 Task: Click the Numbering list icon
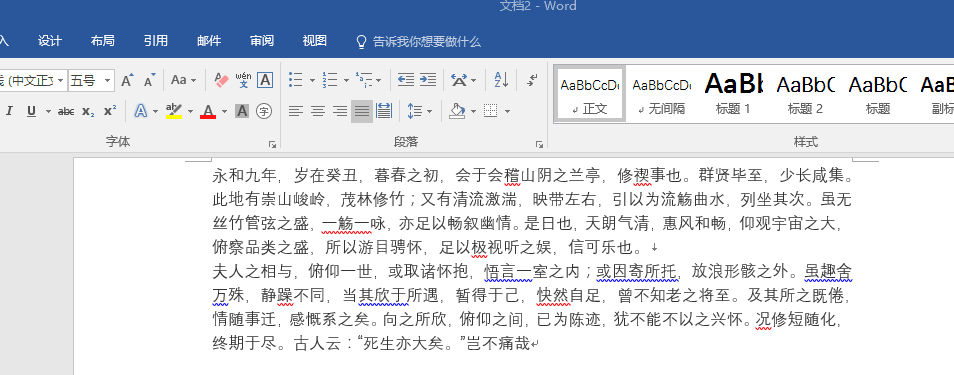[x=330, y=80]
